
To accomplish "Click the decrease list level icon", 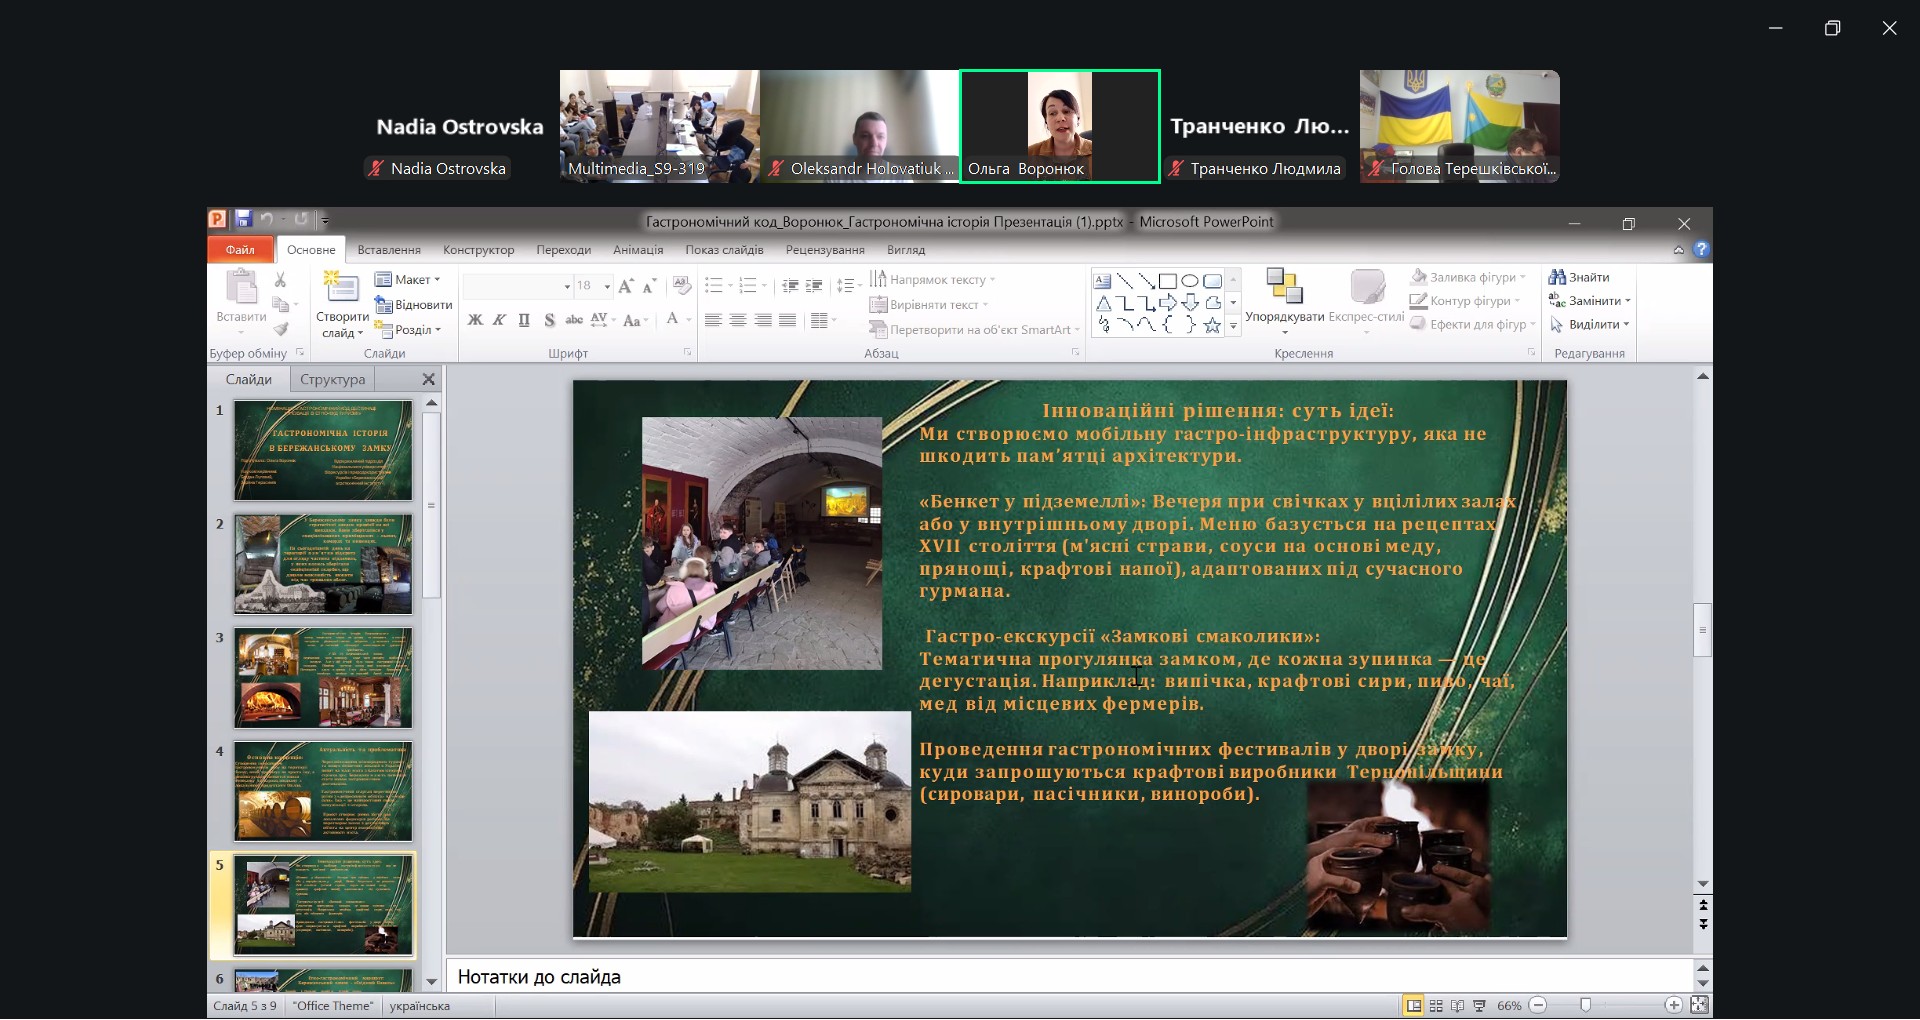I will [x=790, y=286].
